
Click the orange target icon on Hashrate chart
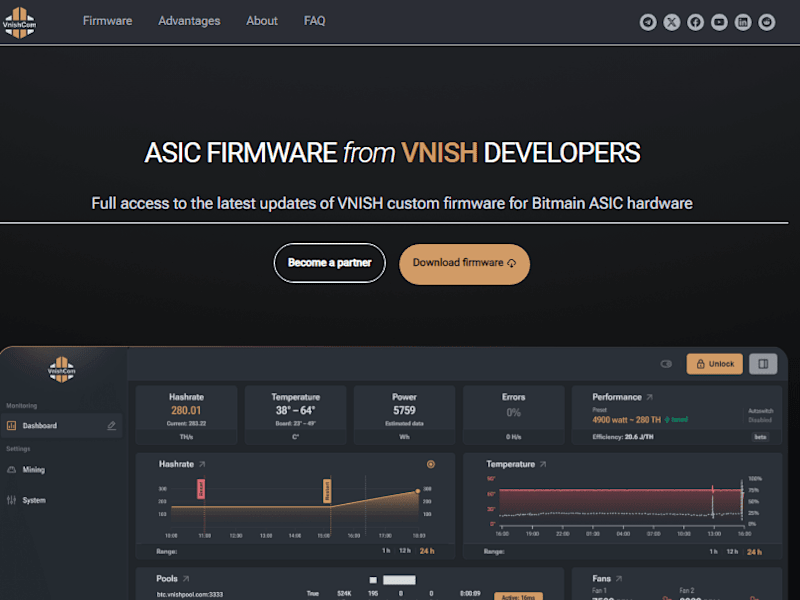[x=431, y=464]
